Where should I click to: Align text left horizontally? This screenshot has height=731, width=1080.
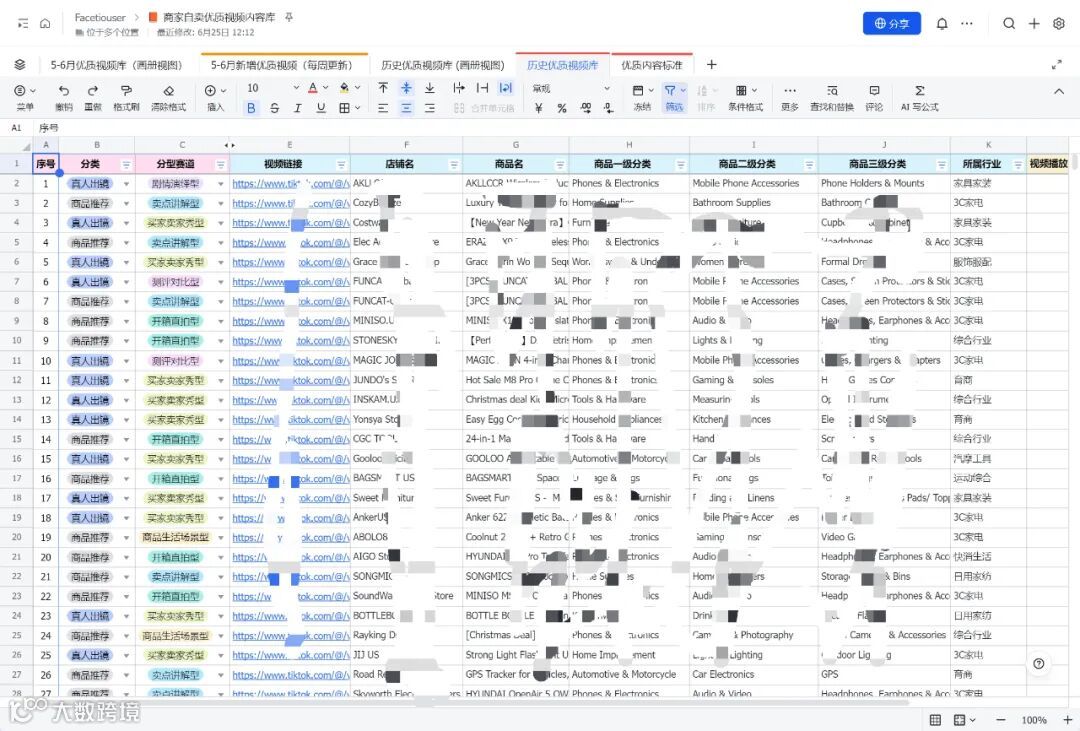click(x=383, y=107)
